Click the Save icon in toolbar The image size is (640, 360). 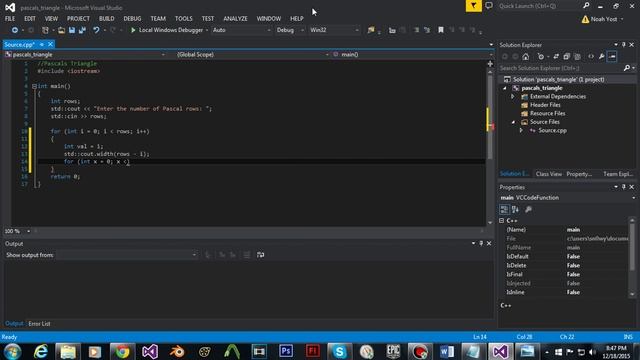coord(72,30)
